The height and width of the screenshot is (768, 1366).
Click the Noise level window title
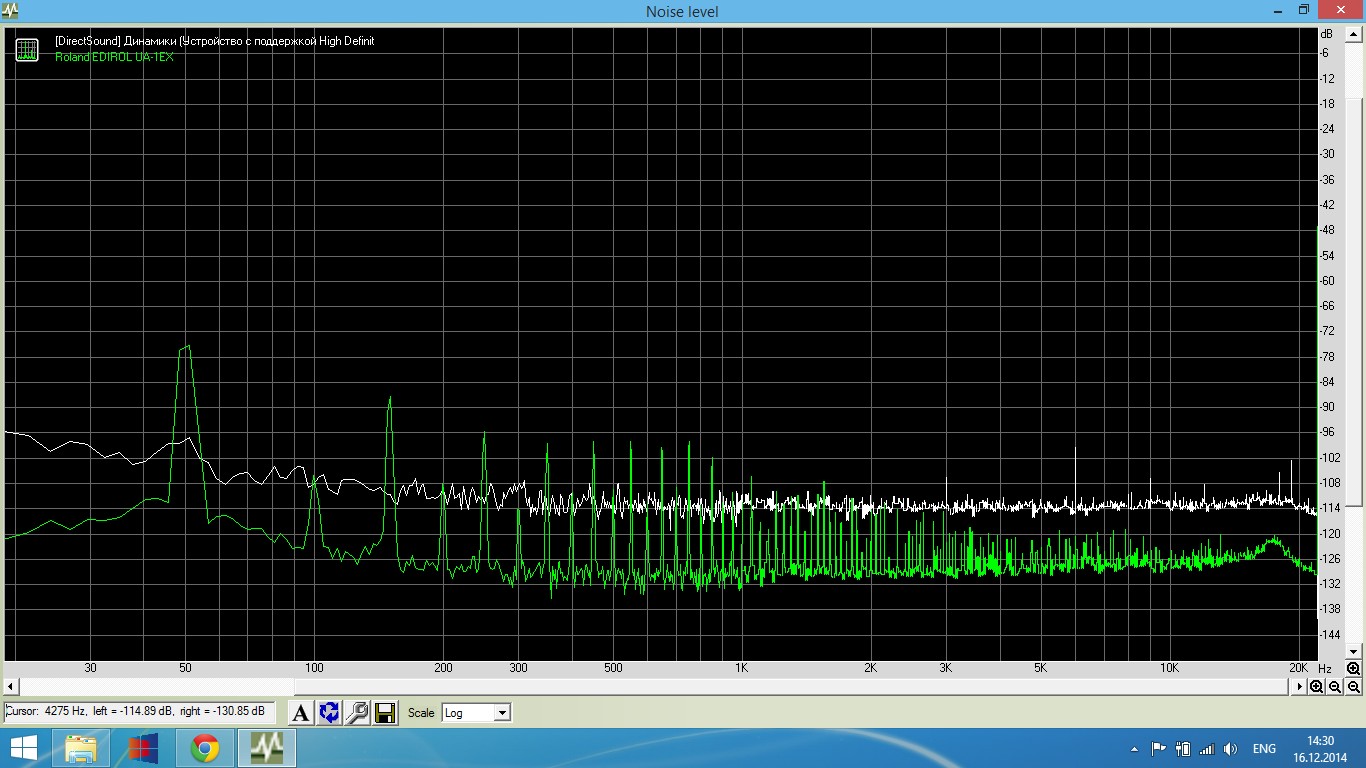pos(682,12)
